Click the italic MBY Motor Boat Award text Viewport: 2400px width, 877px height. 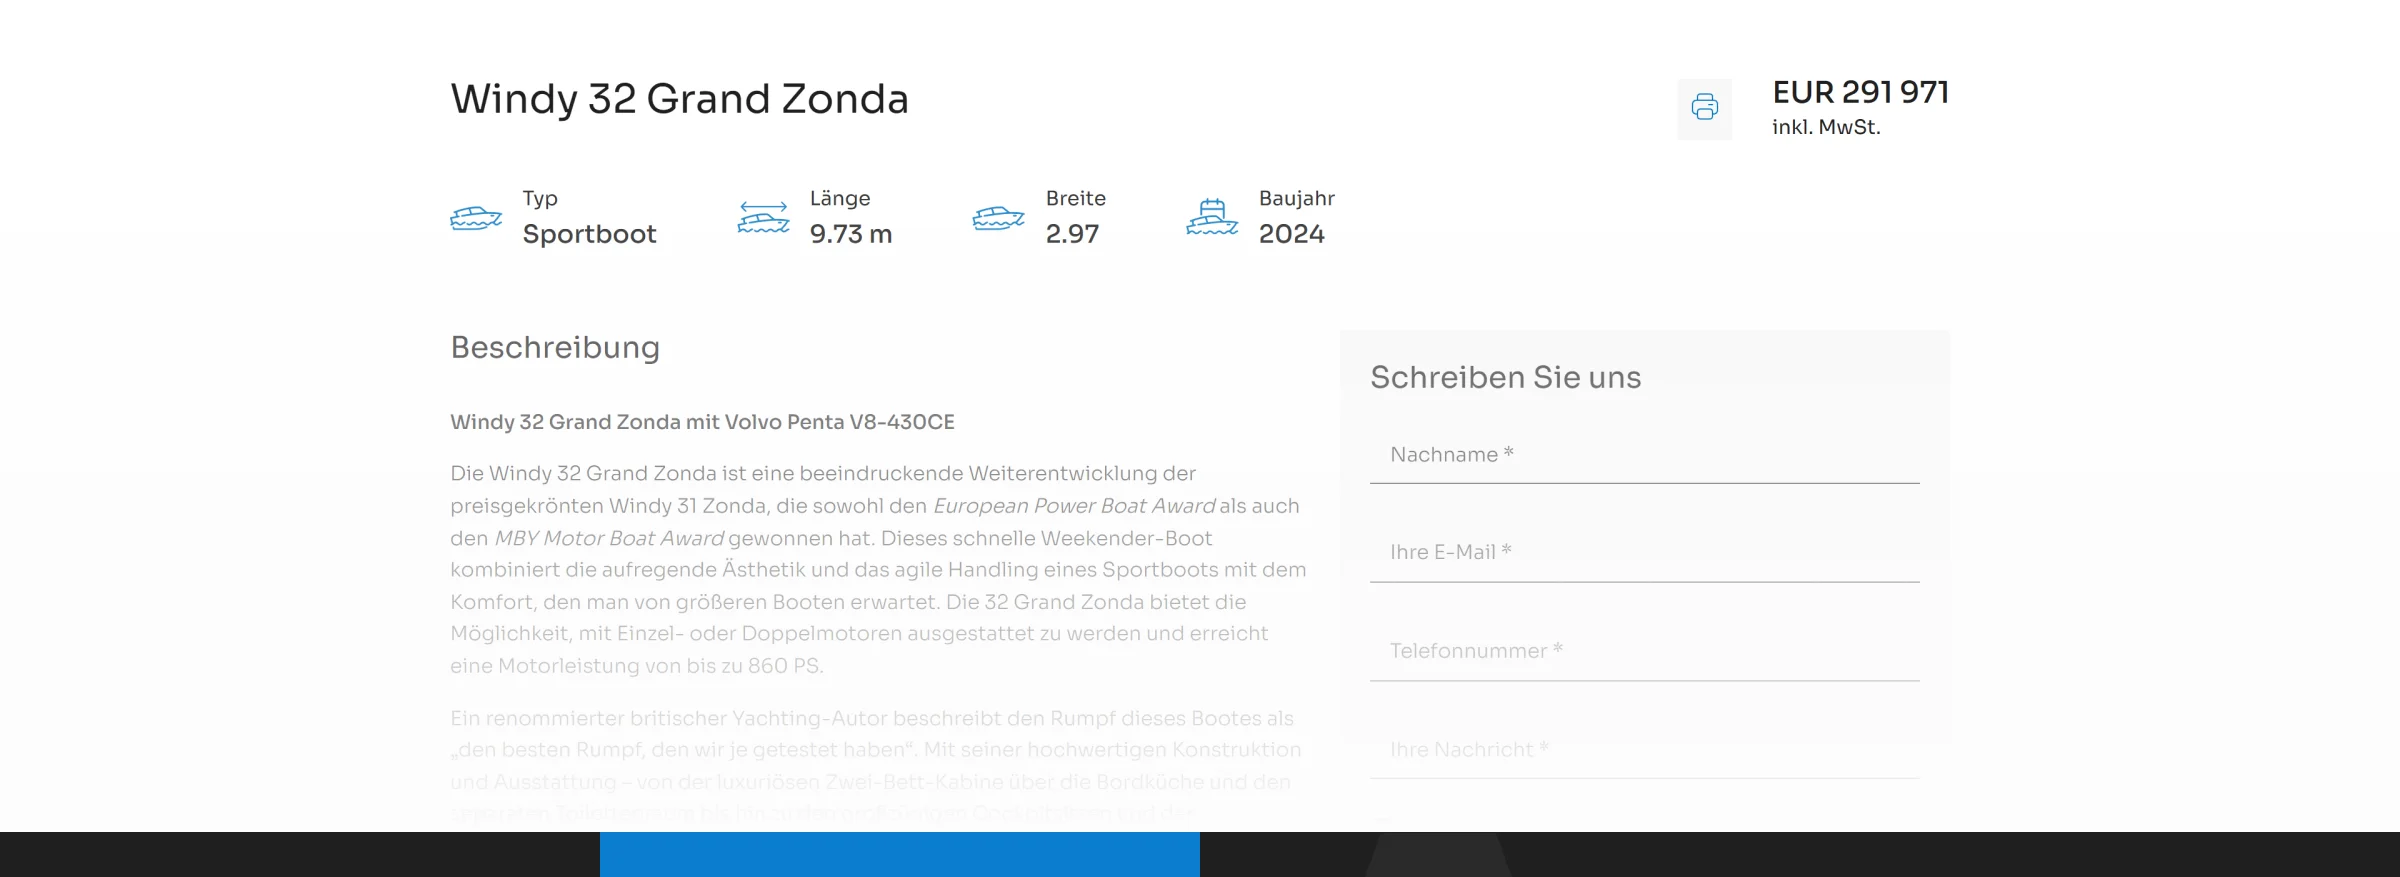[x=609, y=538]
